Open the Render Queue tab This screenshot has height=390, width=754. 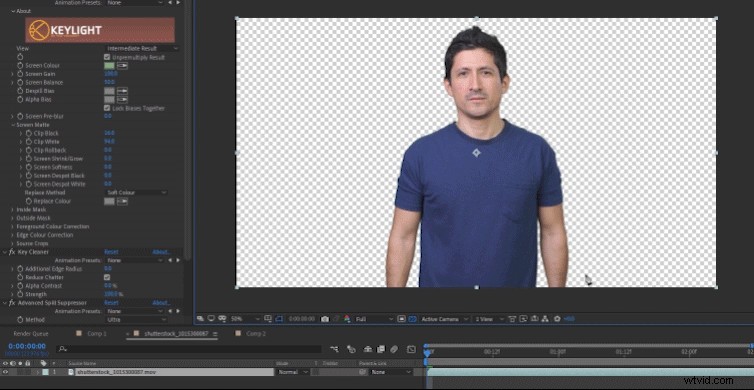pyautogui.click(x=31, y=334)
